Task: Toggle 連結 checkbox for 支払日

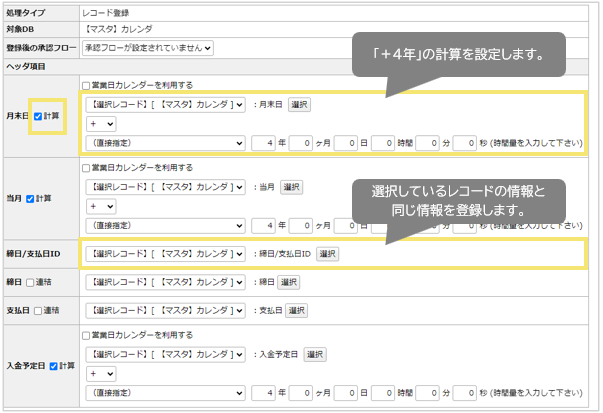Action: [x=38, y=310]
